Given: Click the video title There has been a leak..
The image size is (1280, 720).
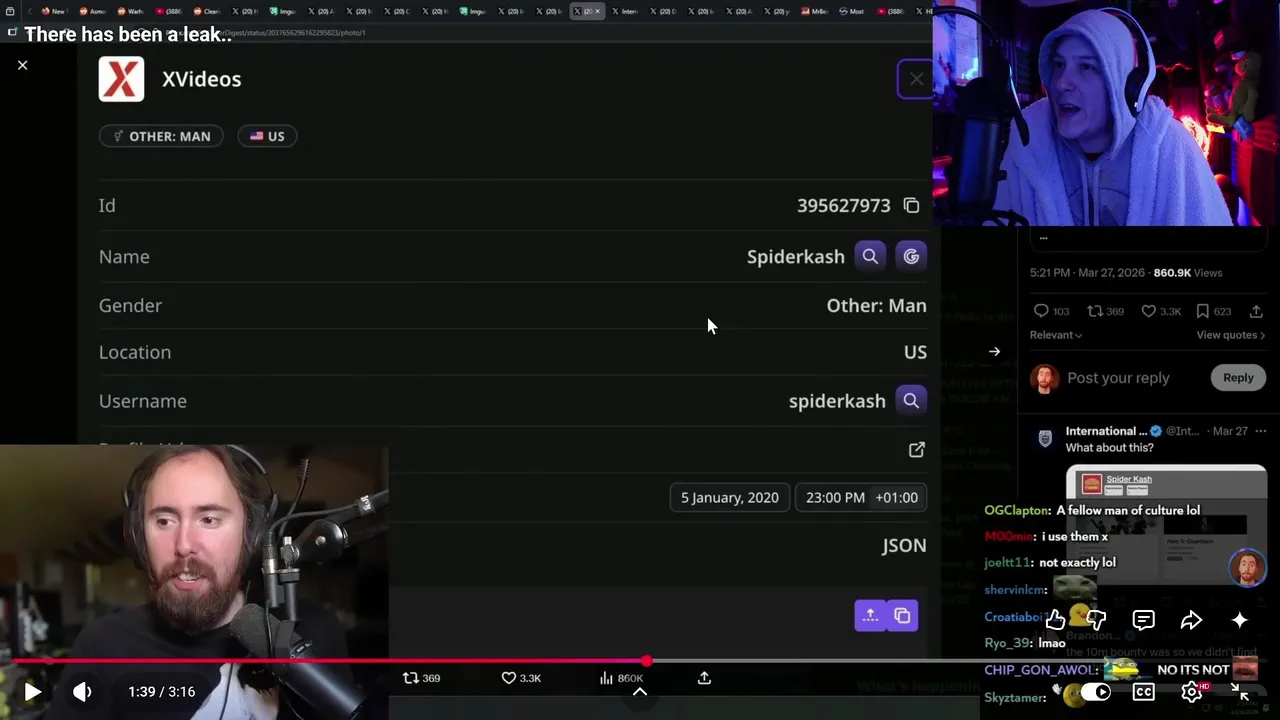Looking at the screenshot, I should 127,34.
